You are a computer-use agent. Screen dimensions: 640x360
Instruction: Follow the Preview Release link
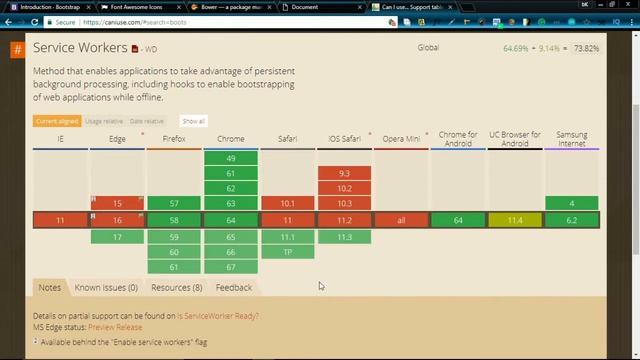pyautogui.click(x=115, y=327)
